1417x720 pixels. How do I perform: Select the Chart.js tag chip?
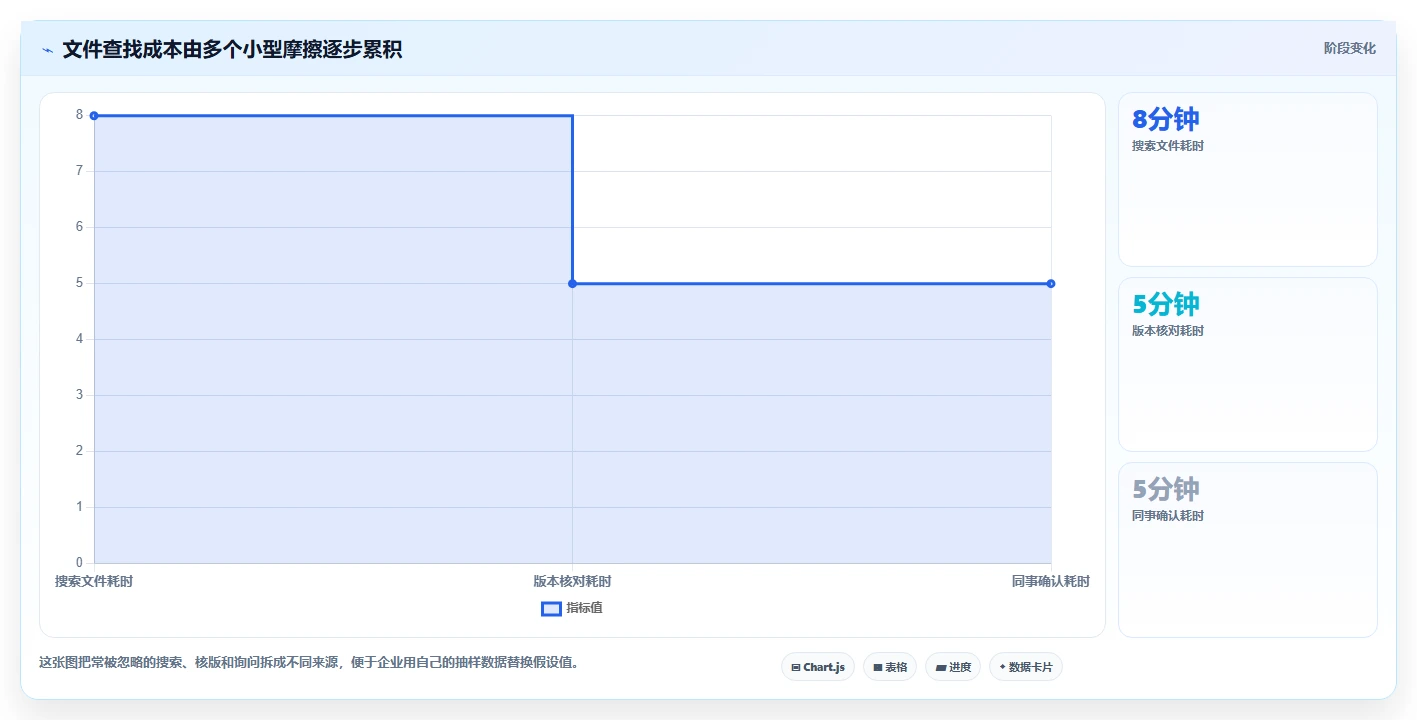point(818,667)
